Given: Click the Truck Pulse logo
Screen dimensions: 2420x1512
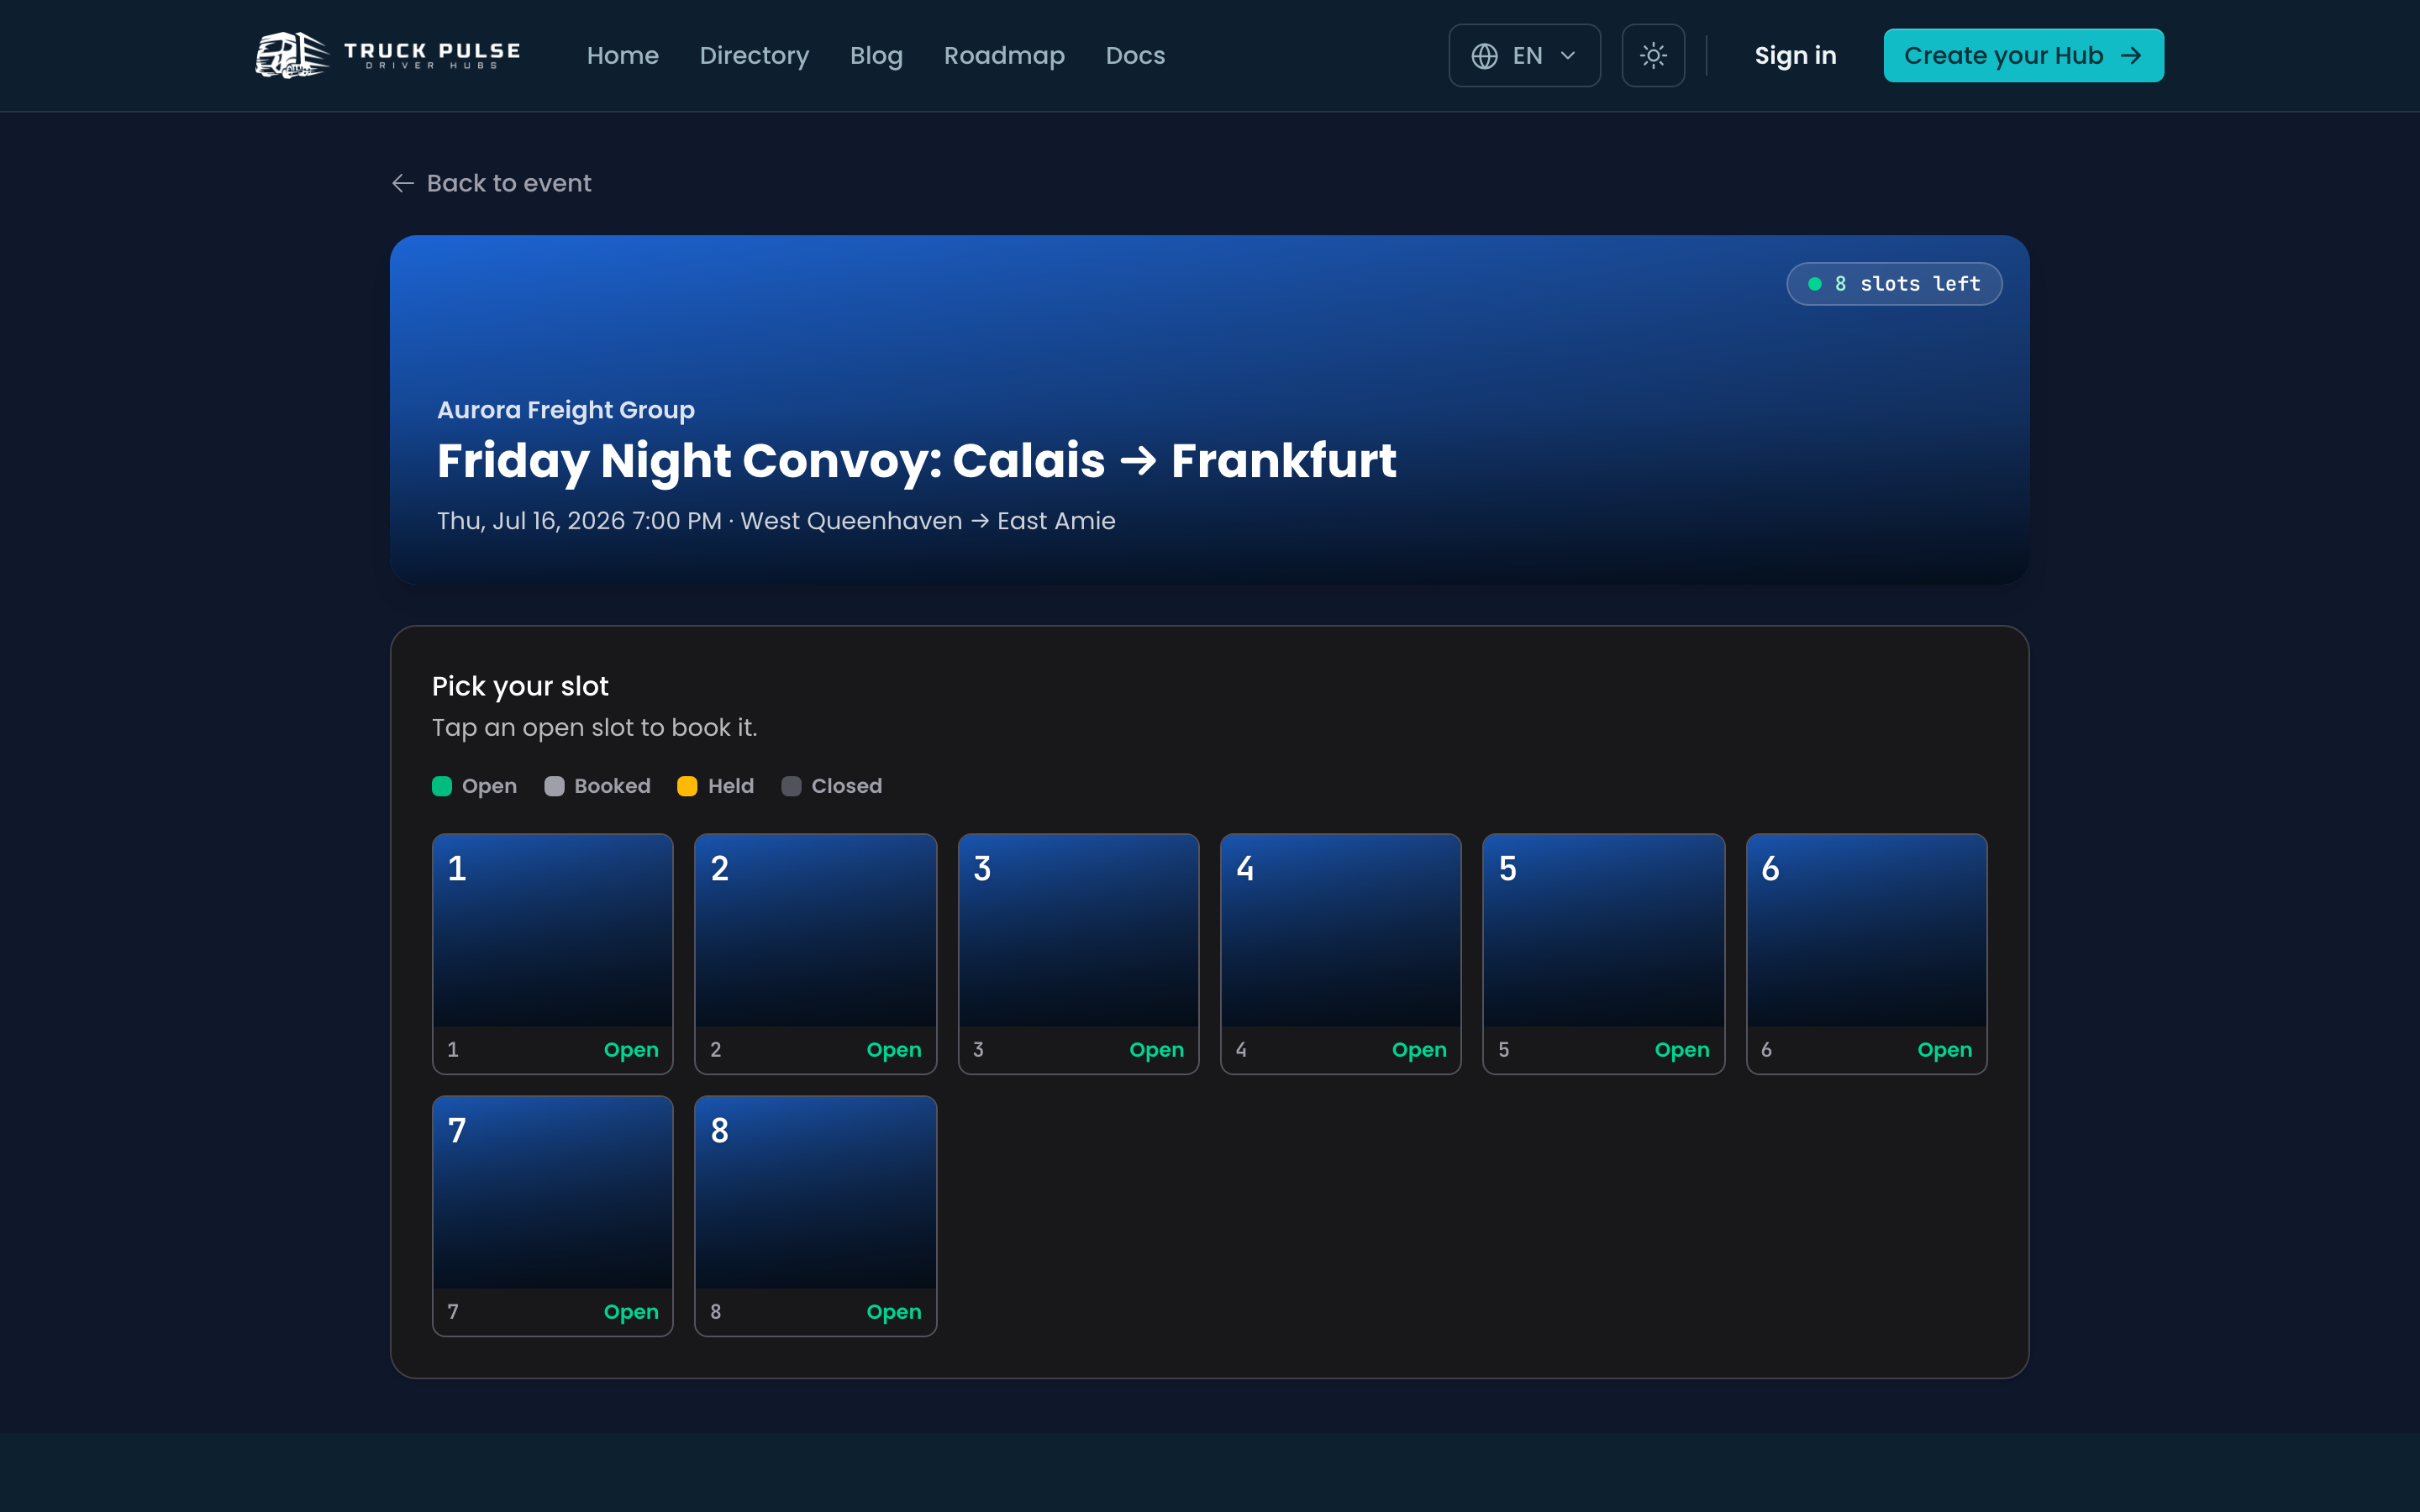Looking at the screenshot, I should (388, 55).
